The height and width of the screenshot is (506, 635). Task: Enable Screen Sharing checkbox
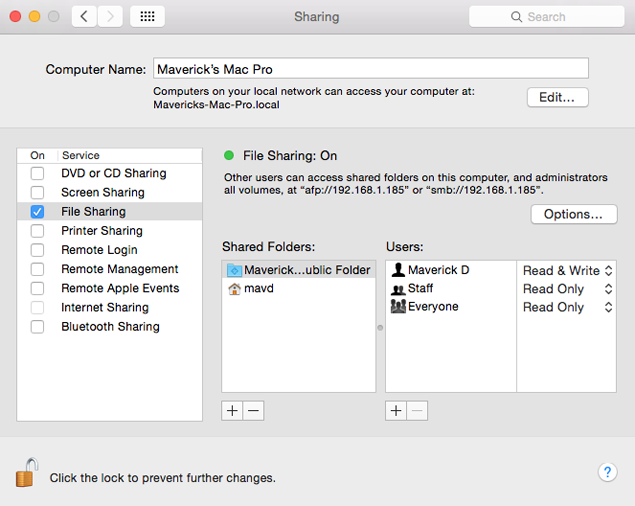(x=37, y=192)
